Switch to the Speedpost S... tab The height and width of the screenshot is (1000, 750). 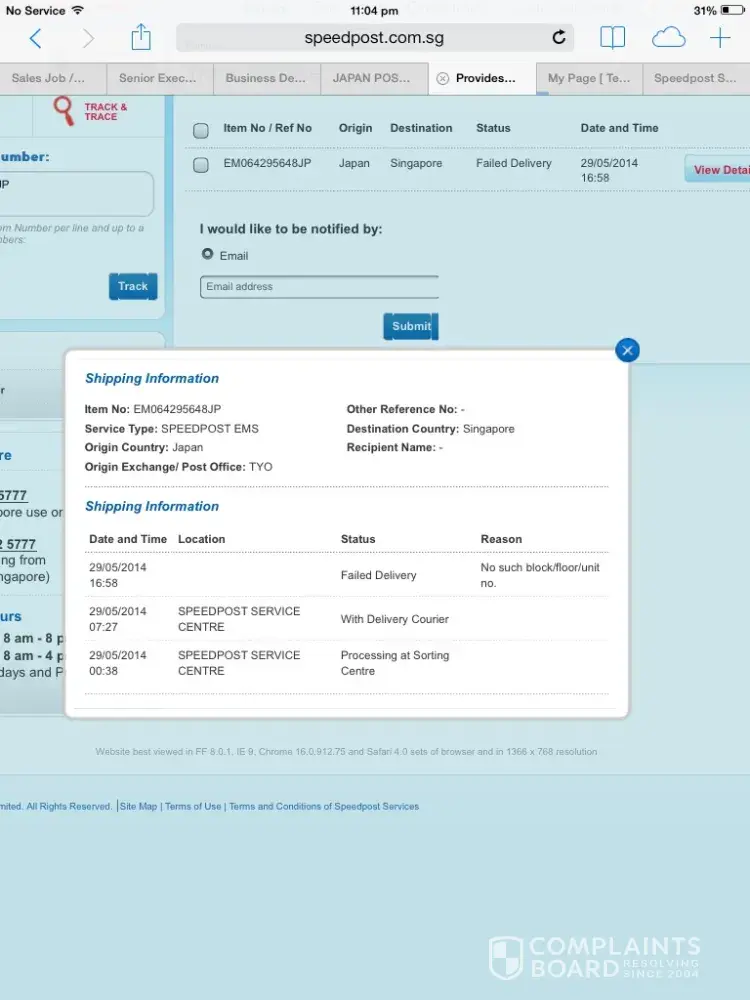[694, 78]
